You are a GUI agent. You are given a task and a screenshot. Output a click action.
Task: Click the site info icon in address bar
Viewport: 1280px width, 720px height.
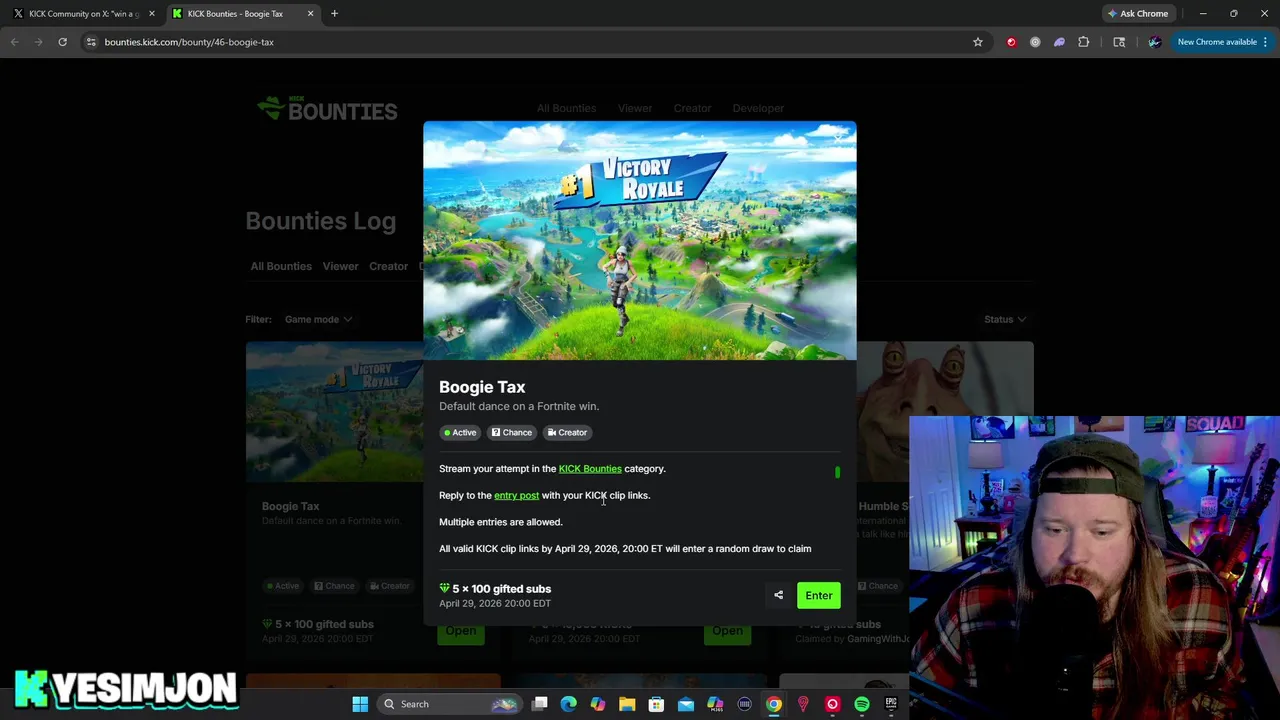click(91, 42)
